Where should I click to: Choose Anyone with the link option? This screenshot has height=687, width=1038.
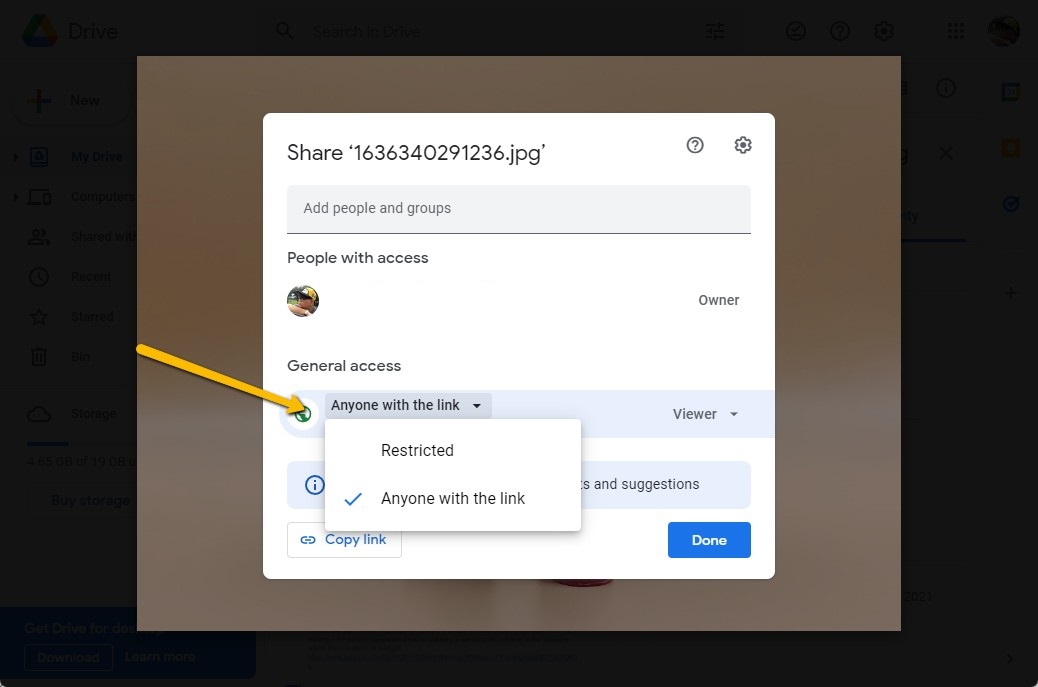pyautogui.click(x=453, y=498)
